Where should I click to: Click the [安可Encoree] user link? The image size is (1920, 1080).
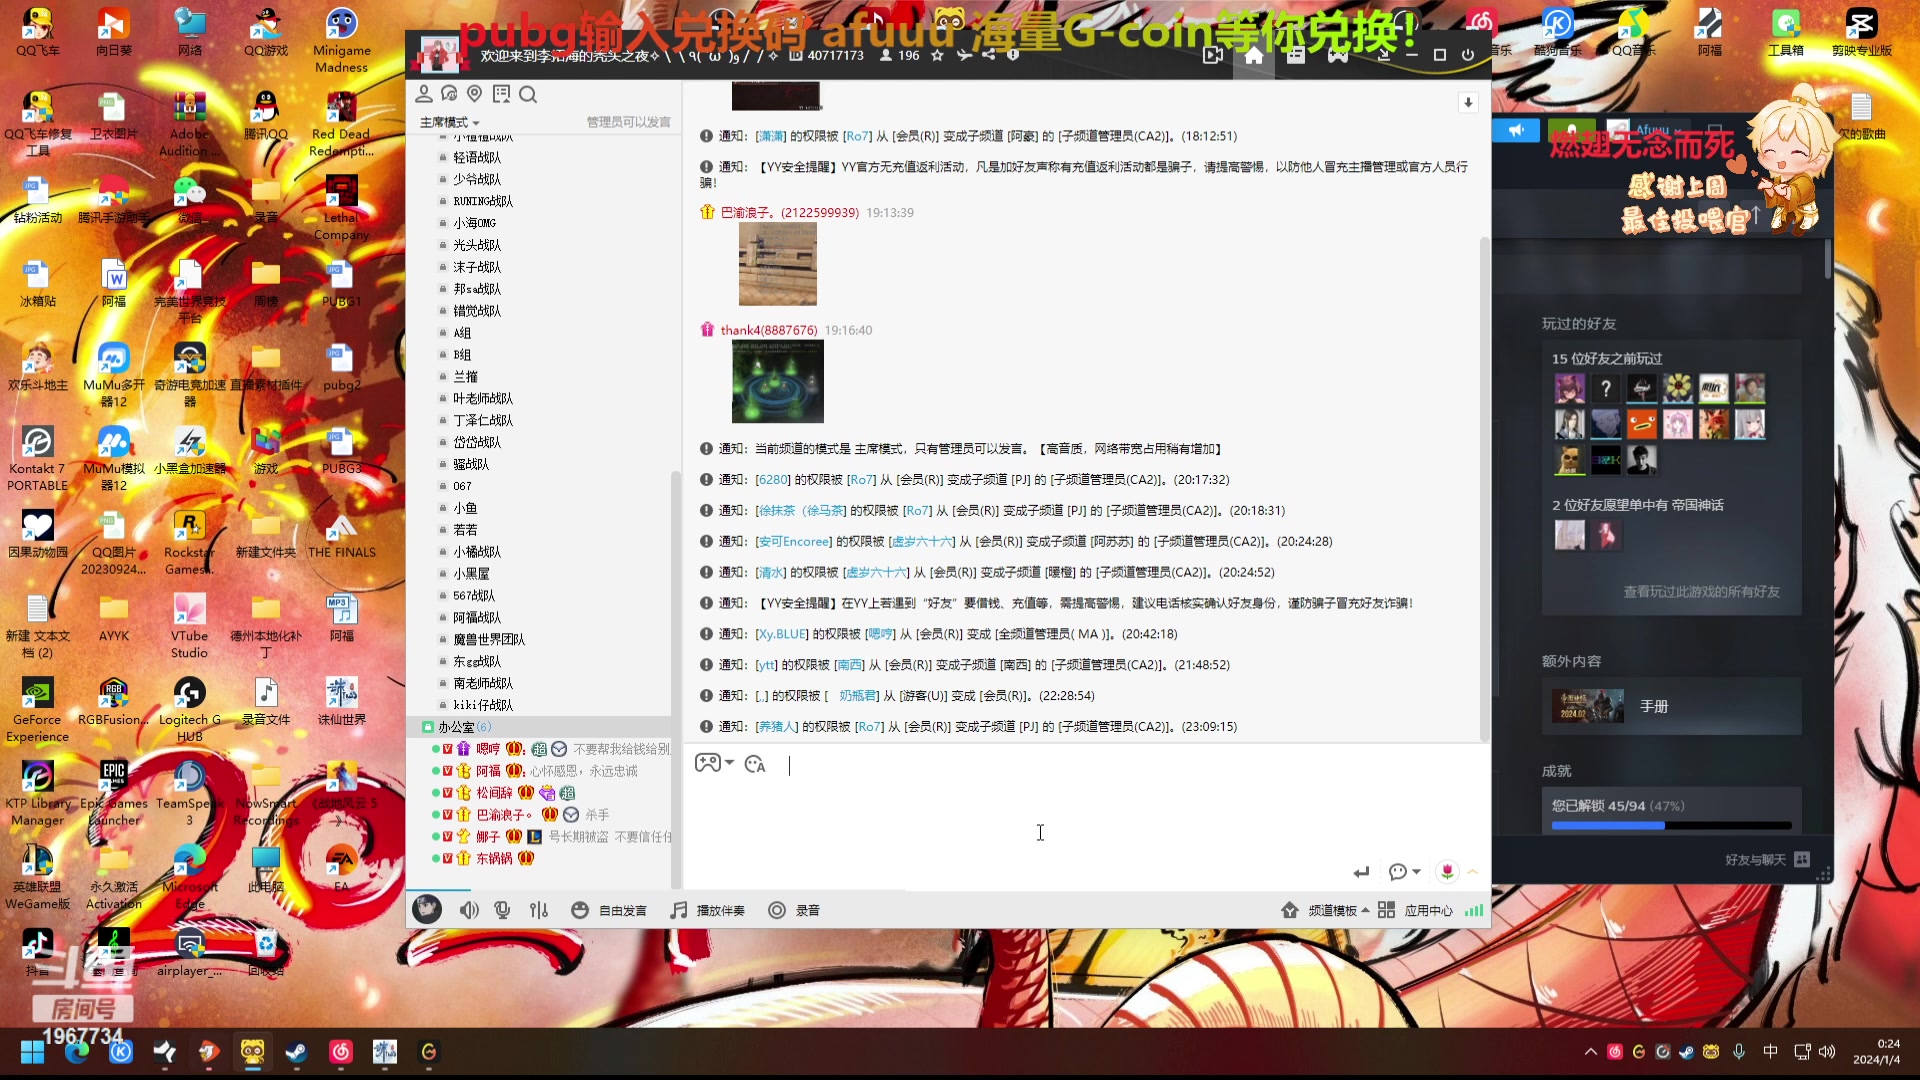coord(794,542)
